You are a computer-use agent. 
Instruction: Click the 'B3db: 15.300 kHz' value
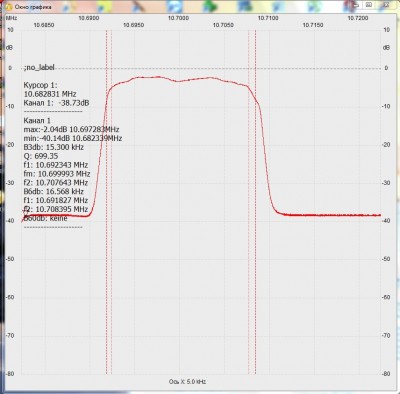54,147
